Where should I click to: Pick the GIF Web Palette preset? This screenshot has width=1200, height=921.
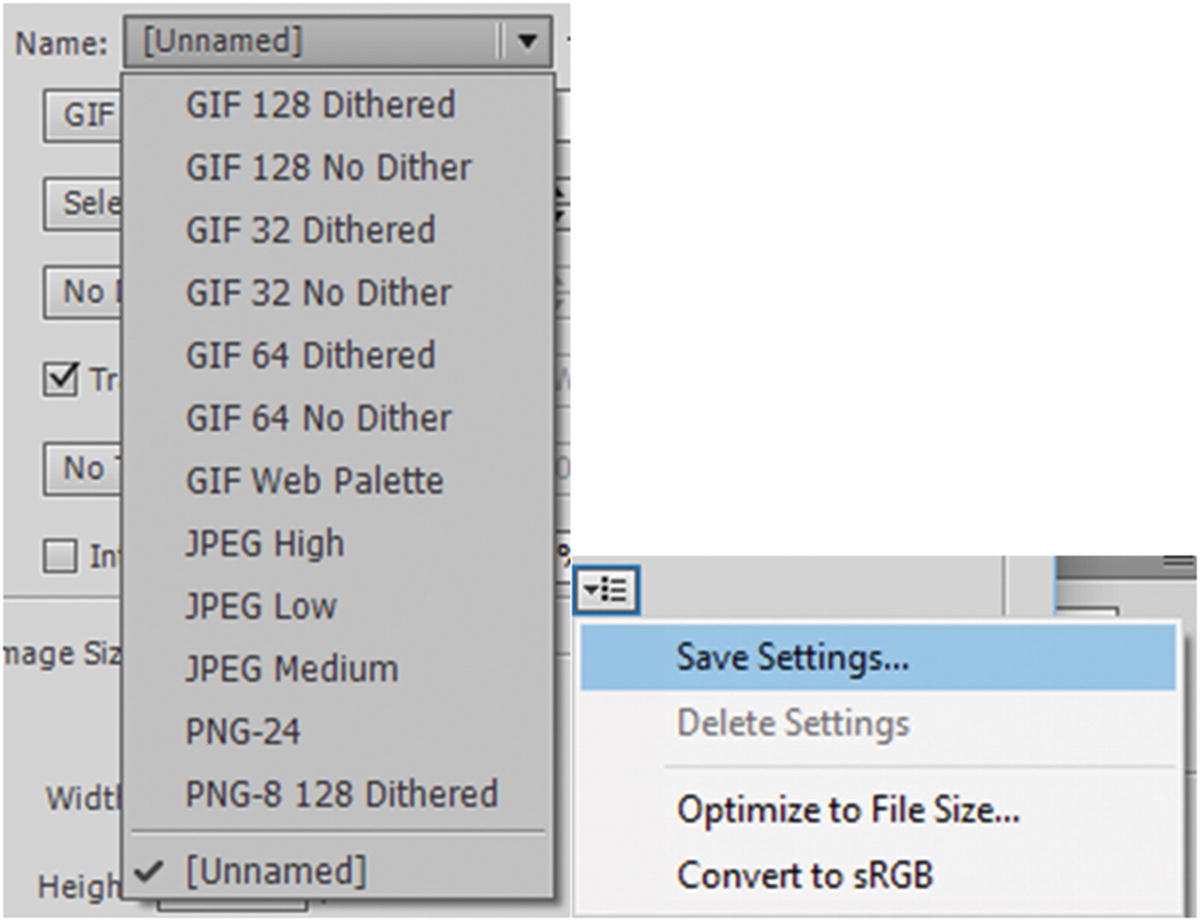tap(315, 481)
